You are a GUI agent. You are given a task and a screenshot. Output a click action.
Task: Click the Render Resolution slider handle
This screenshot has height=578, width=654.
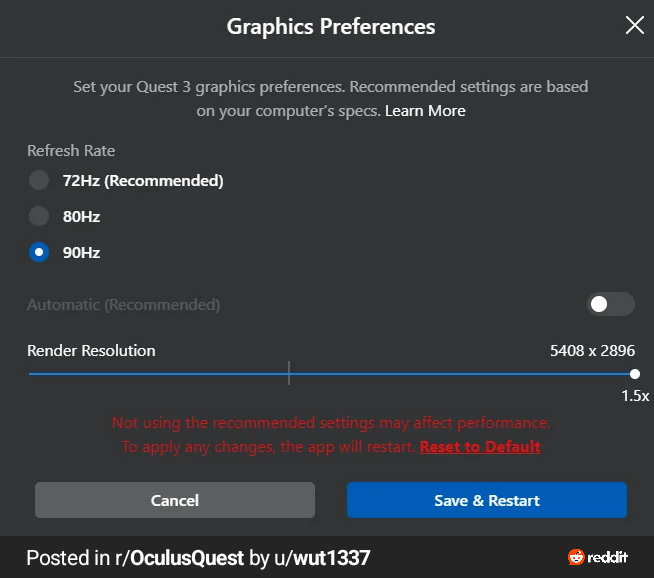(x=634, y=374)
